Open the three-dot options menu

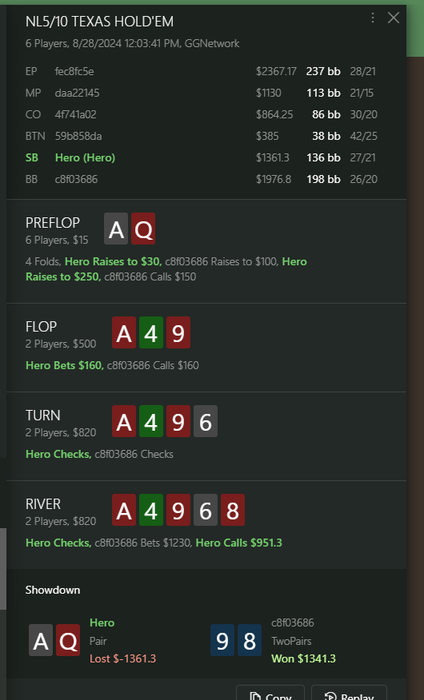coord(372,18)
